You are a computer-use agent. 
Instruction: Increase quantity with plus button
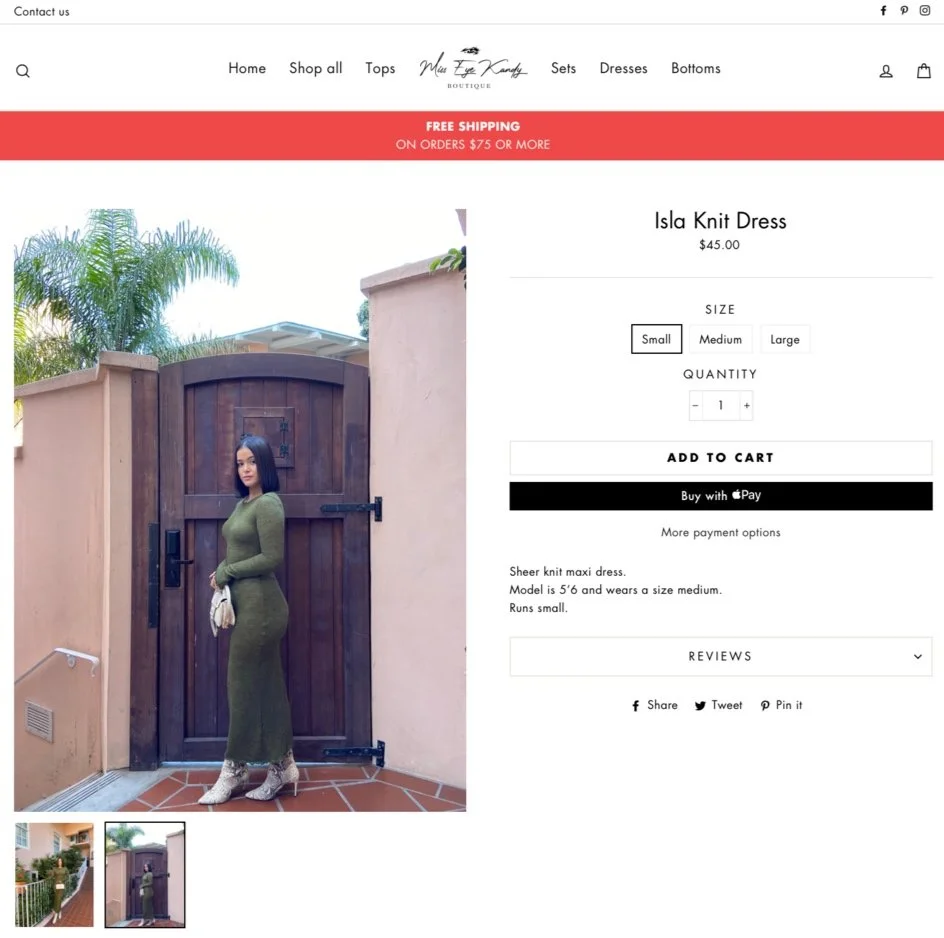pos(746,405)
